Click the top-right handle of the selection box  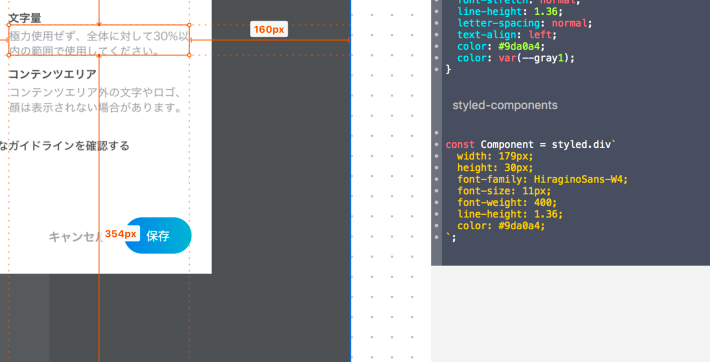pyautogui.click(x=189, y=25)
